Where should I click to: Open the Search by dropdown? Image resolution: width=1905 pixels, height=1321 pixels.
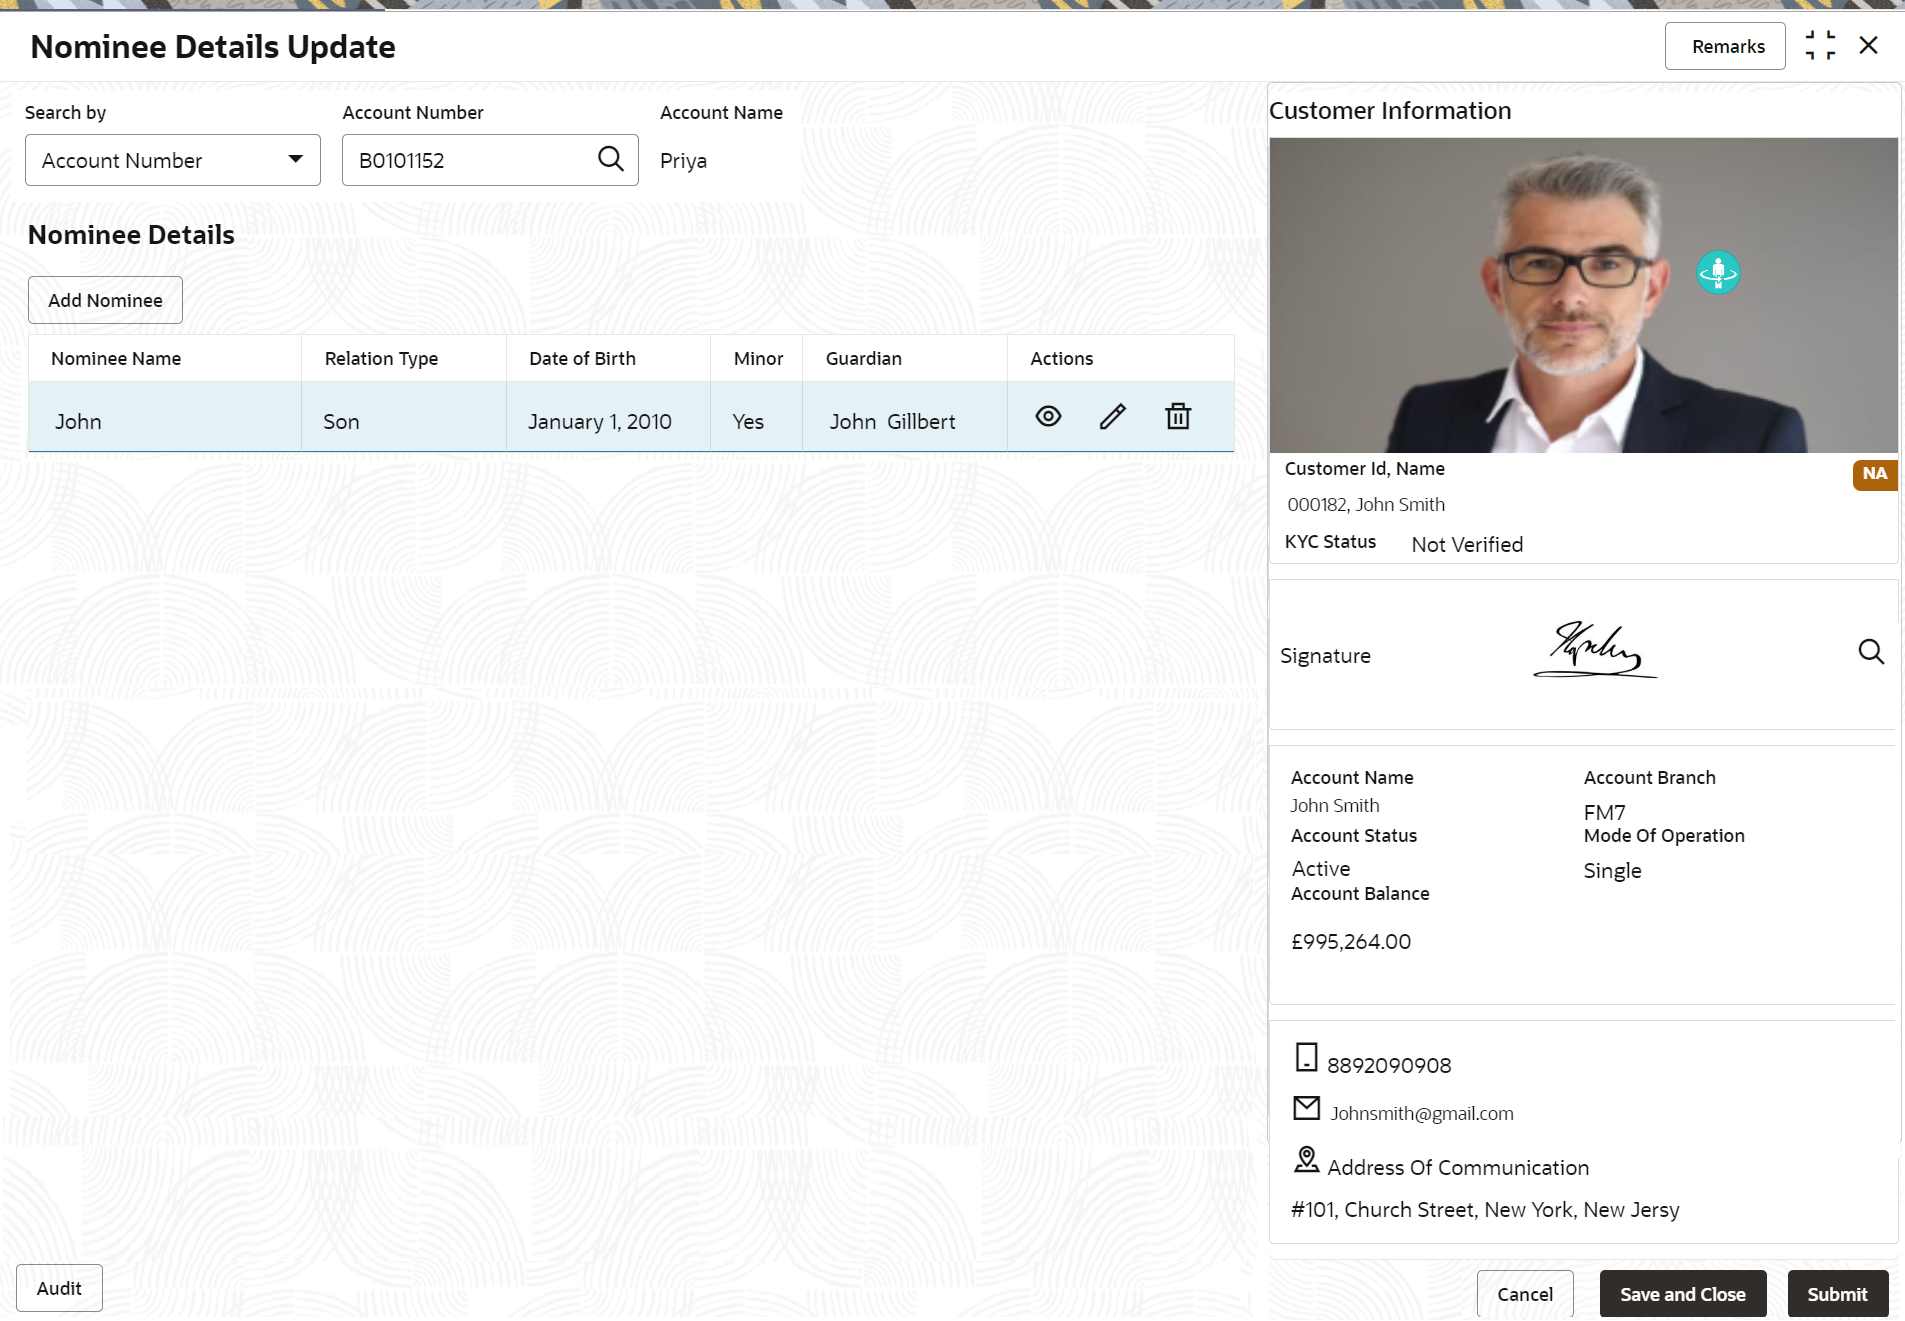173,160
